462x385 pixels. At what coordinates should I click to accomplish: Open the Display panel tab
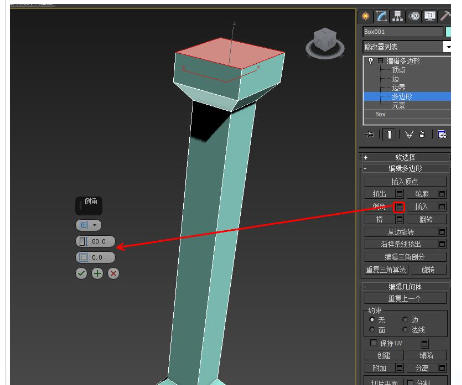tap(430, 16)
